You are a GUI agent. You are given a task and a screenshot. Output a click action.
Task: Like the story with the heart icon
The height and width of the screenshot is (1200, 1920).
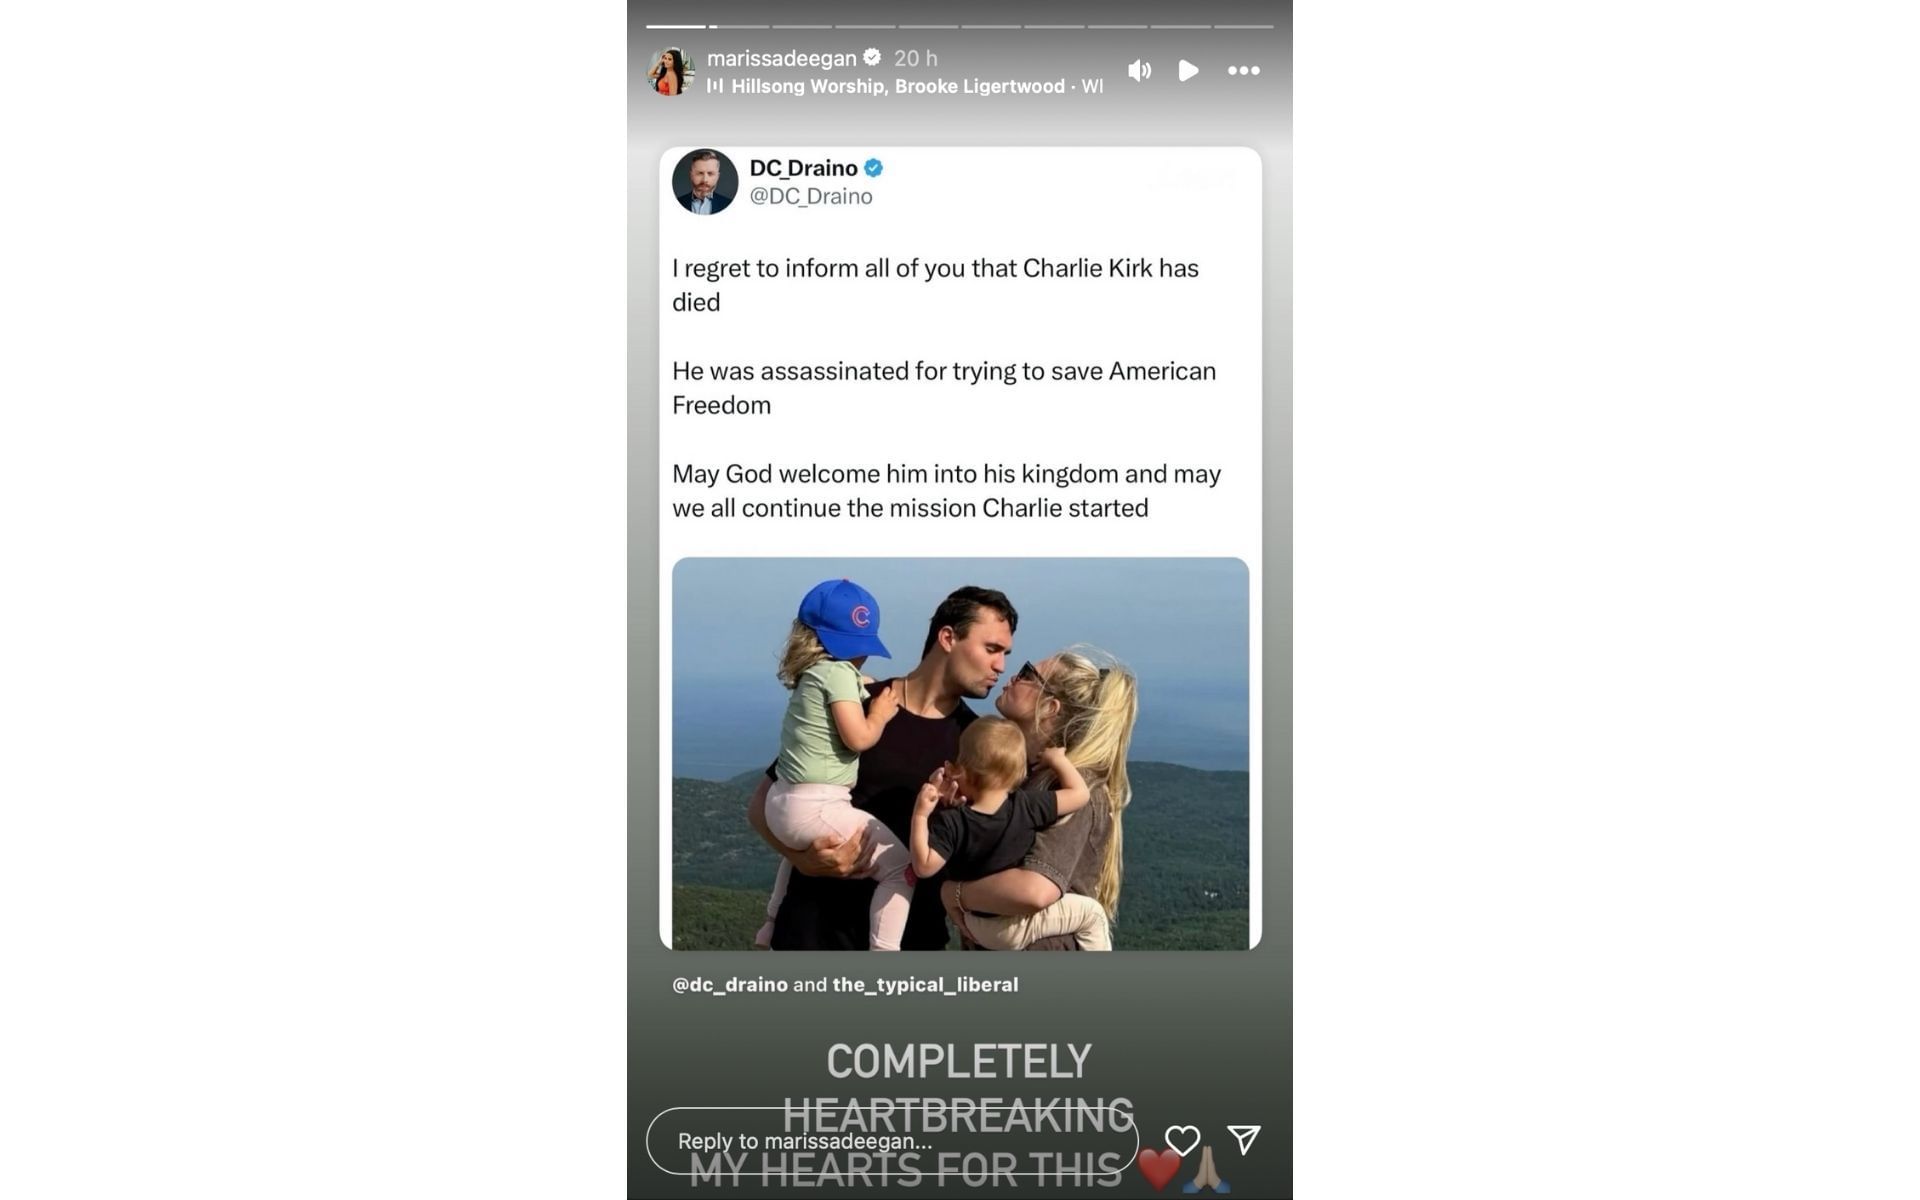(x=1182, y=1140)
